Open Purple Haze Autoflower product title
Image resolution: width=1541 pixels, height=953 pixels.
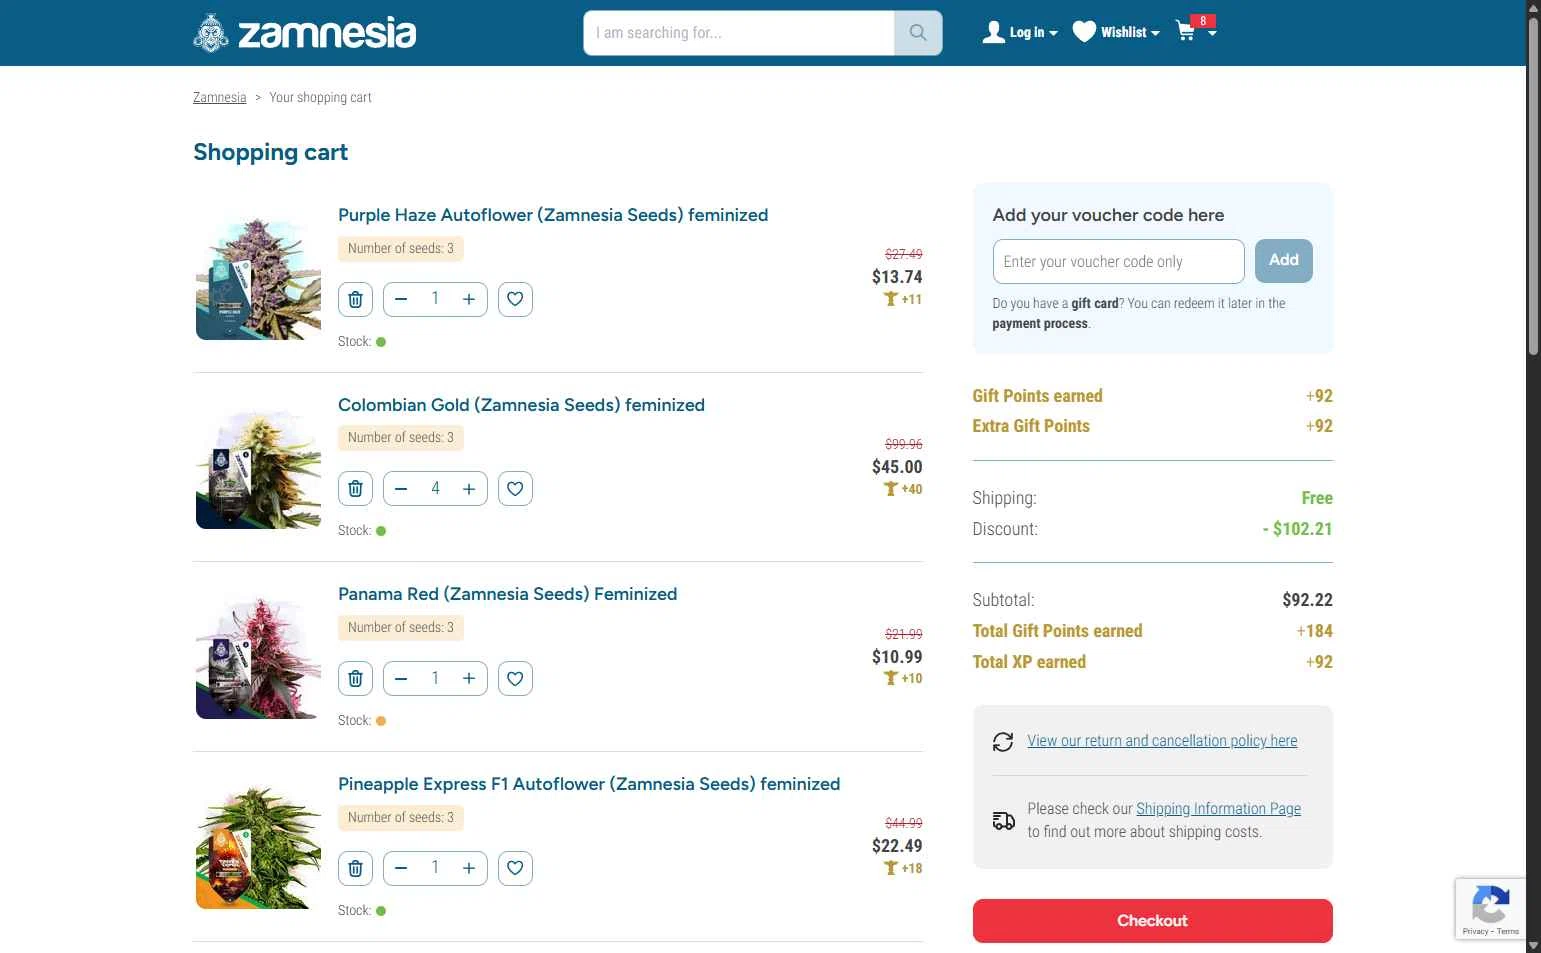pyautogui.click(x=553, y=215)
